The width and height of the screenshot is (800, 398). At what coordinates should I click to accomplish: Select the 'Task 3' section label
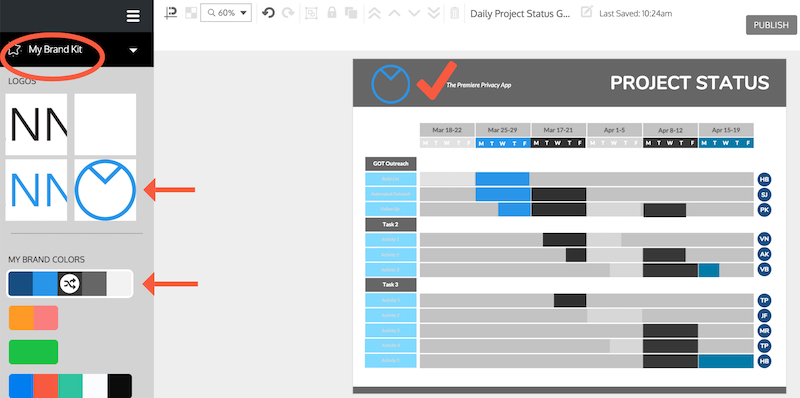click(391, 285)
